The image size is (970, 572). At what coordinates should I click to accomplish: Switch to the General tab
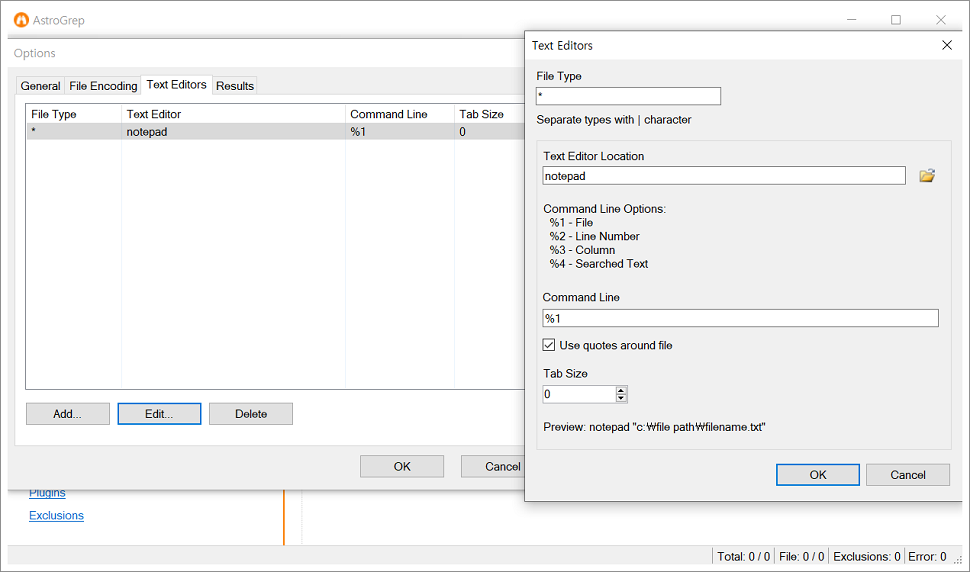40,86
